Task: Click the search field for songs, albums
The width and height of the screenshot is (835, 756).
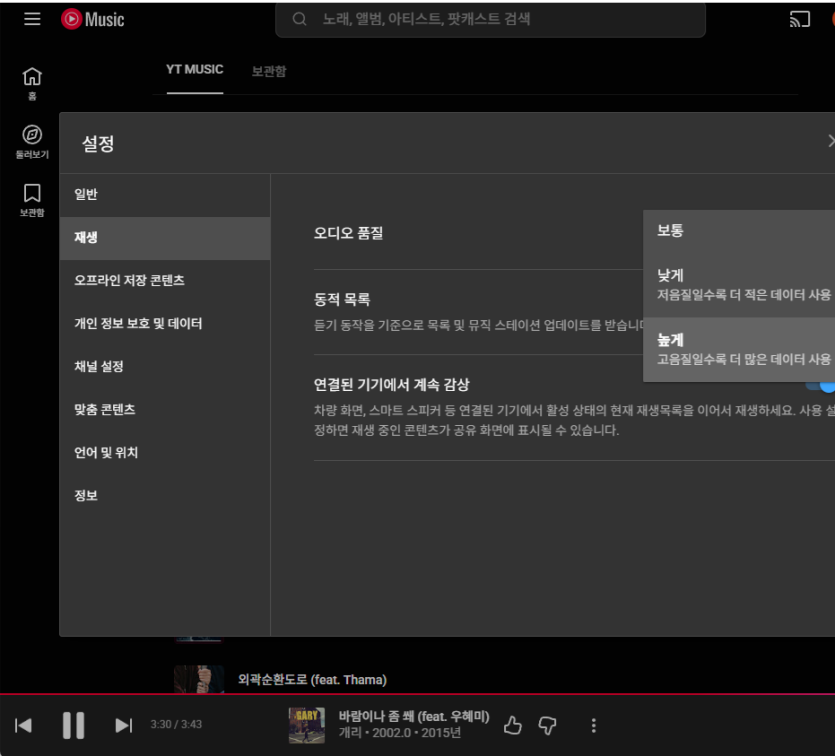Action: click(x=490, y=20)
